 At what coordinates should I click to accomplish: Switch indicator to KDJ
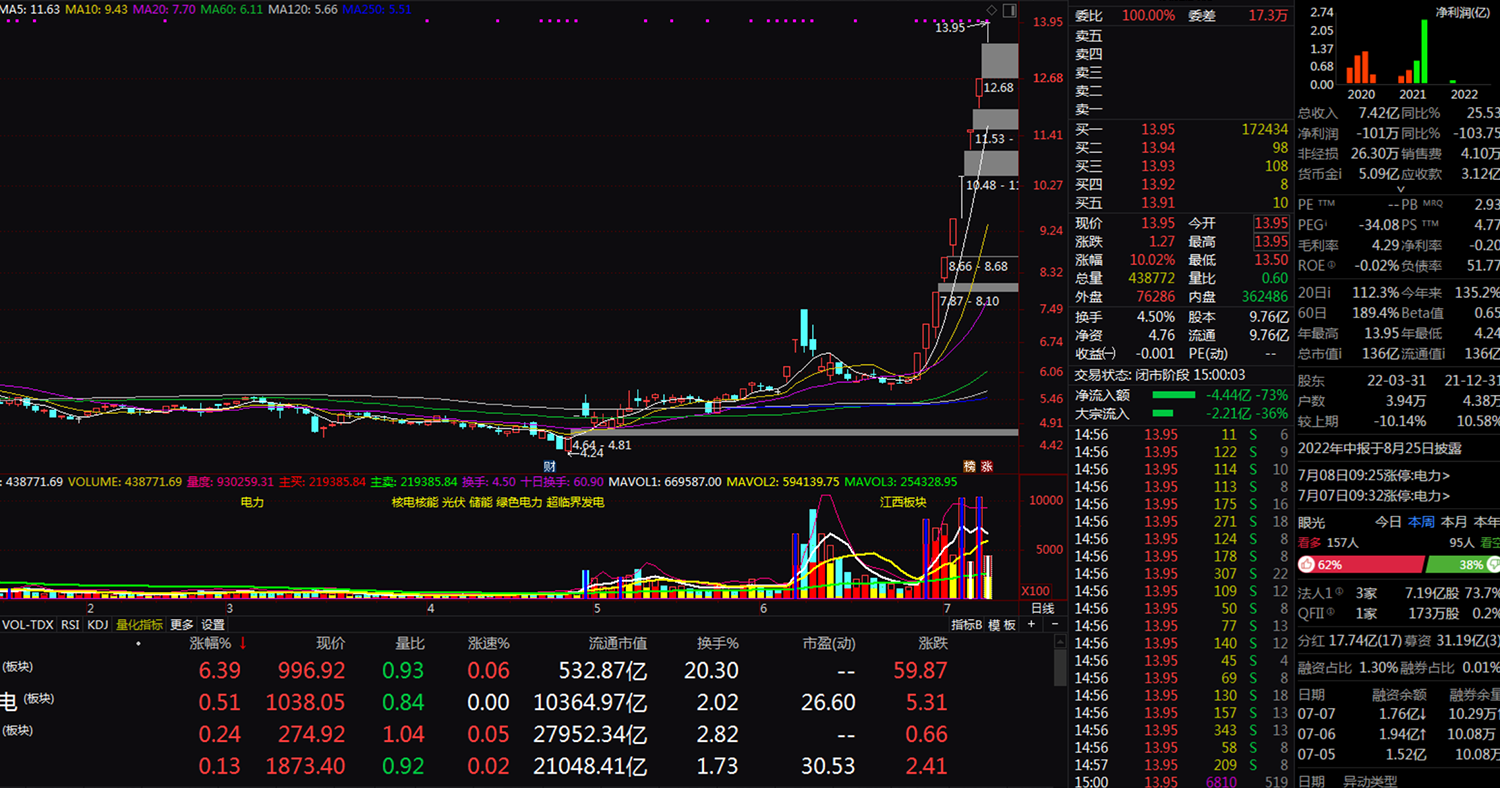97,624
